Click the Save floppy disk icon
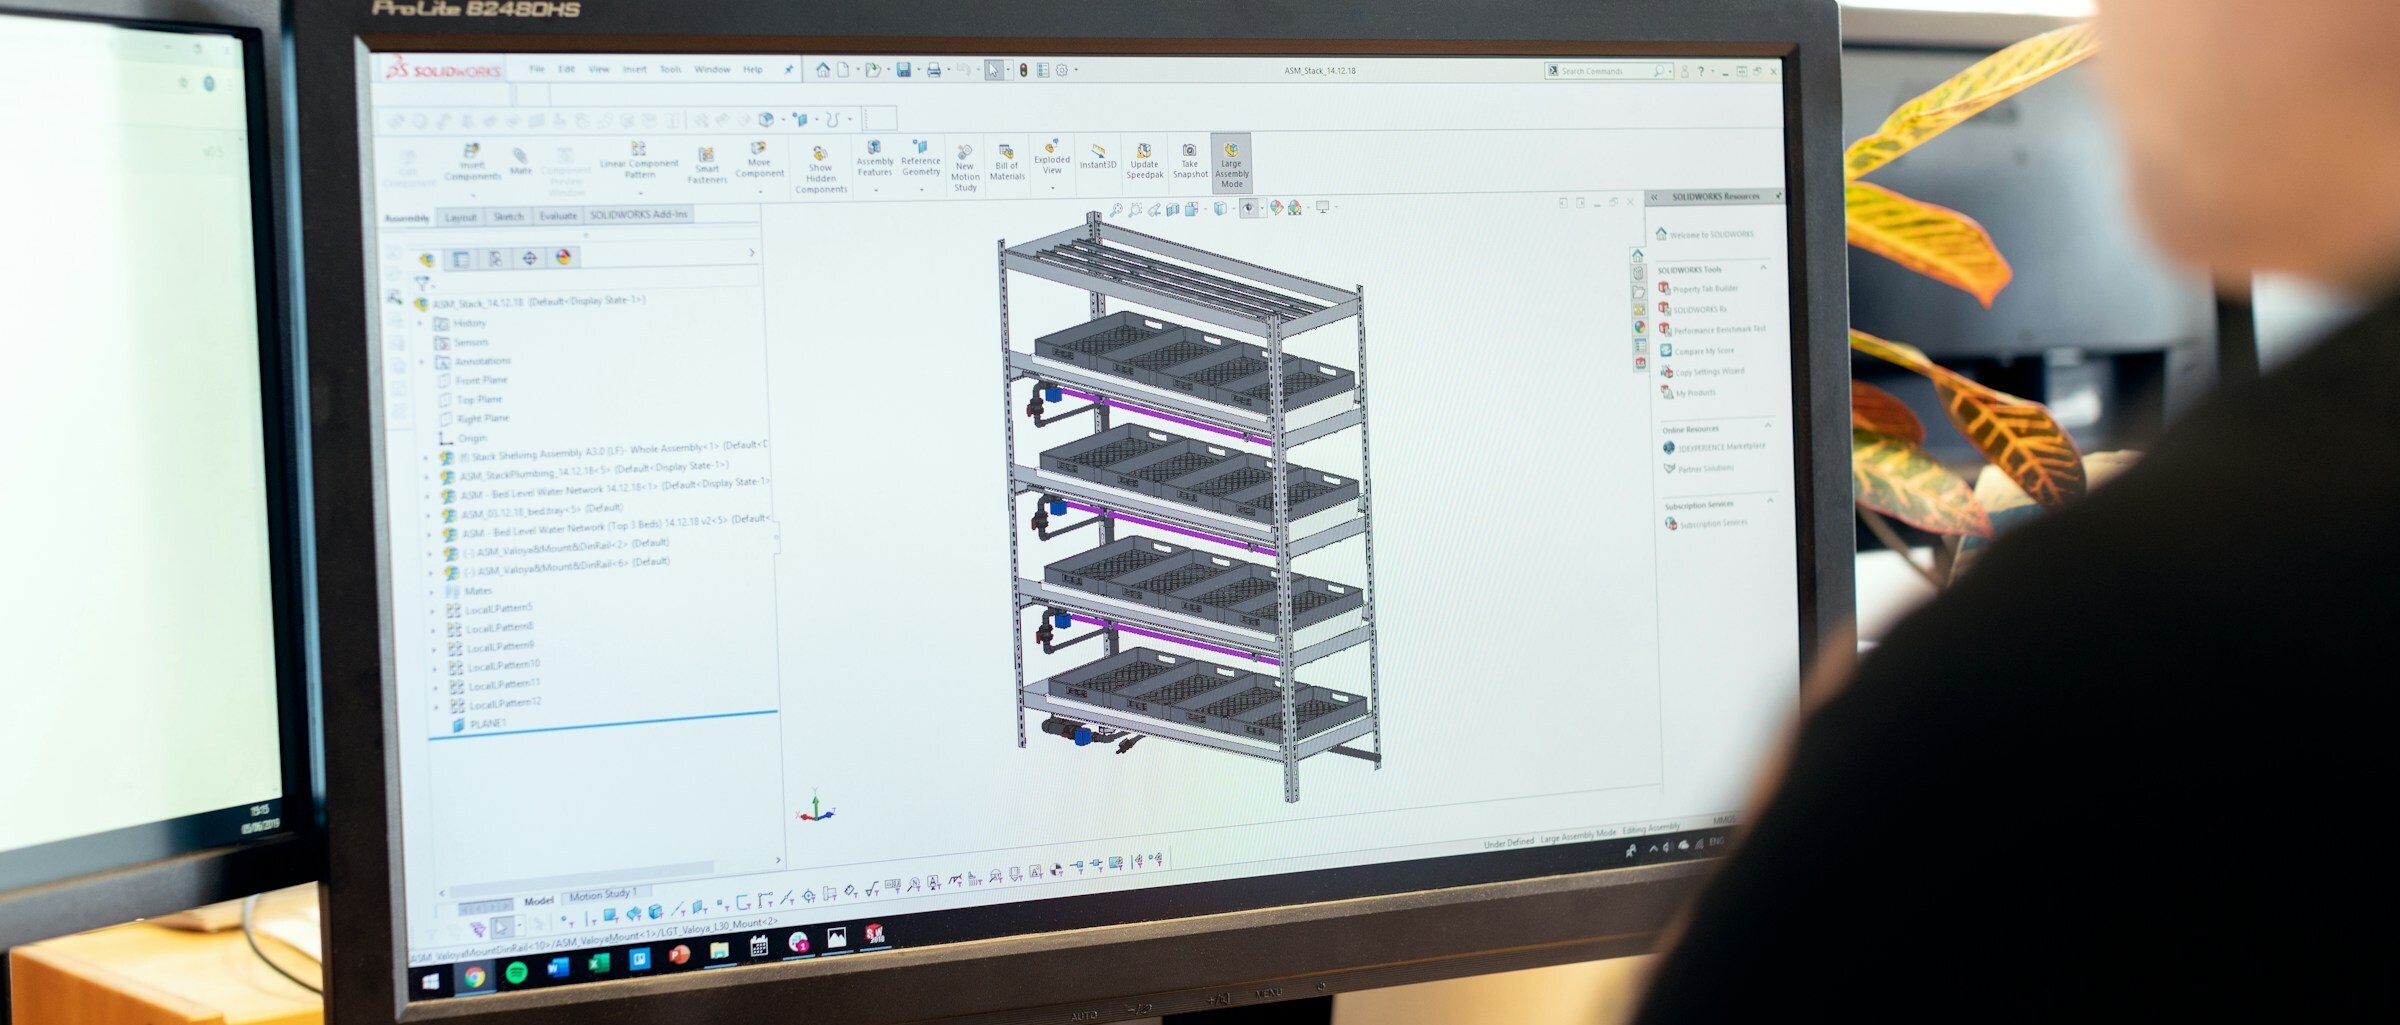 click(x=903, y=69)
